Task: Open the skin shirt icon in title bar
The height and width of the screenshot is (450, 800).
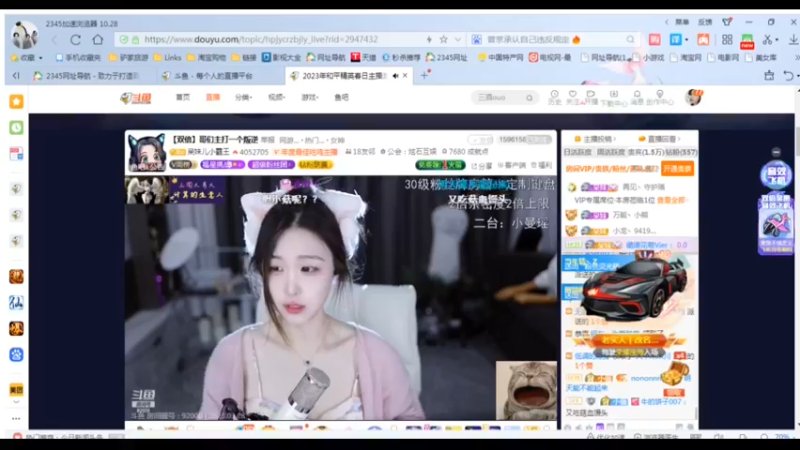Action: (x=727, y=22)
